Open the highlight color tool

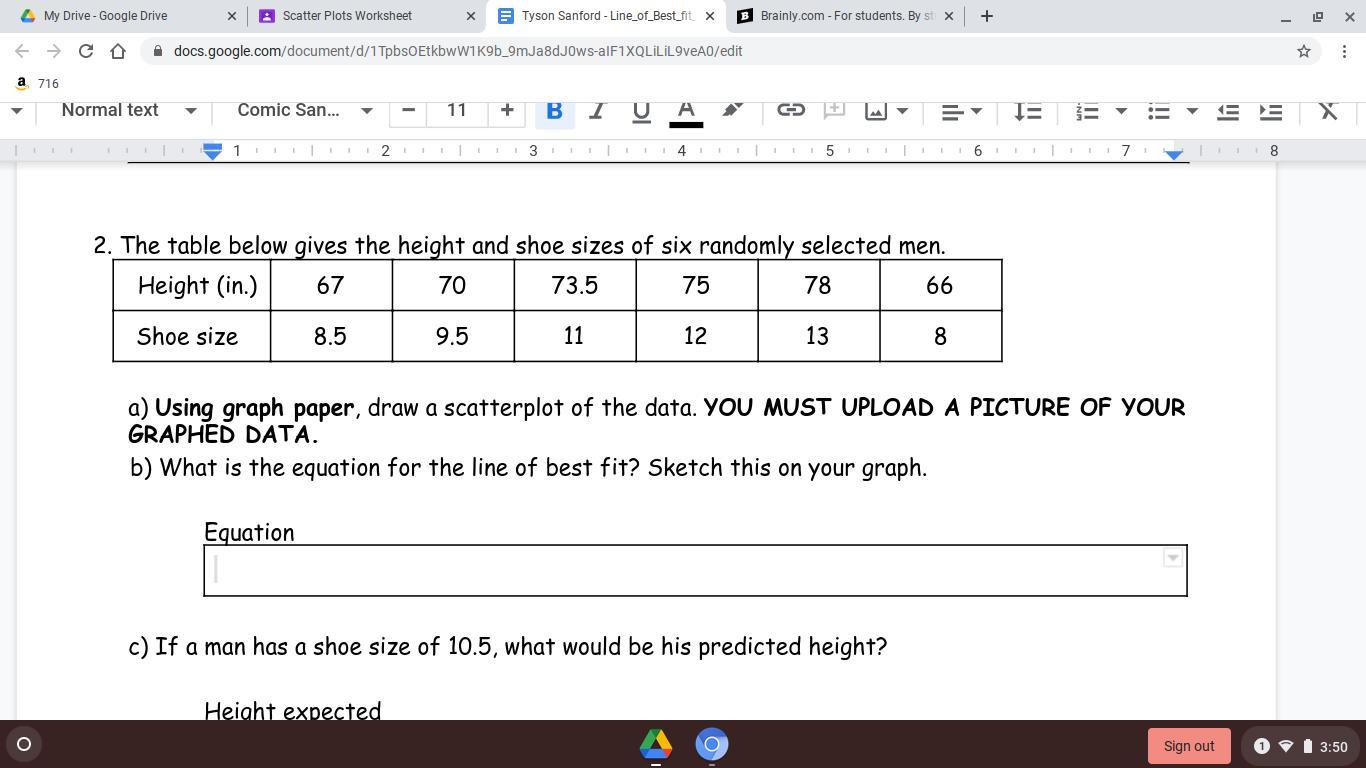(731, 110)
